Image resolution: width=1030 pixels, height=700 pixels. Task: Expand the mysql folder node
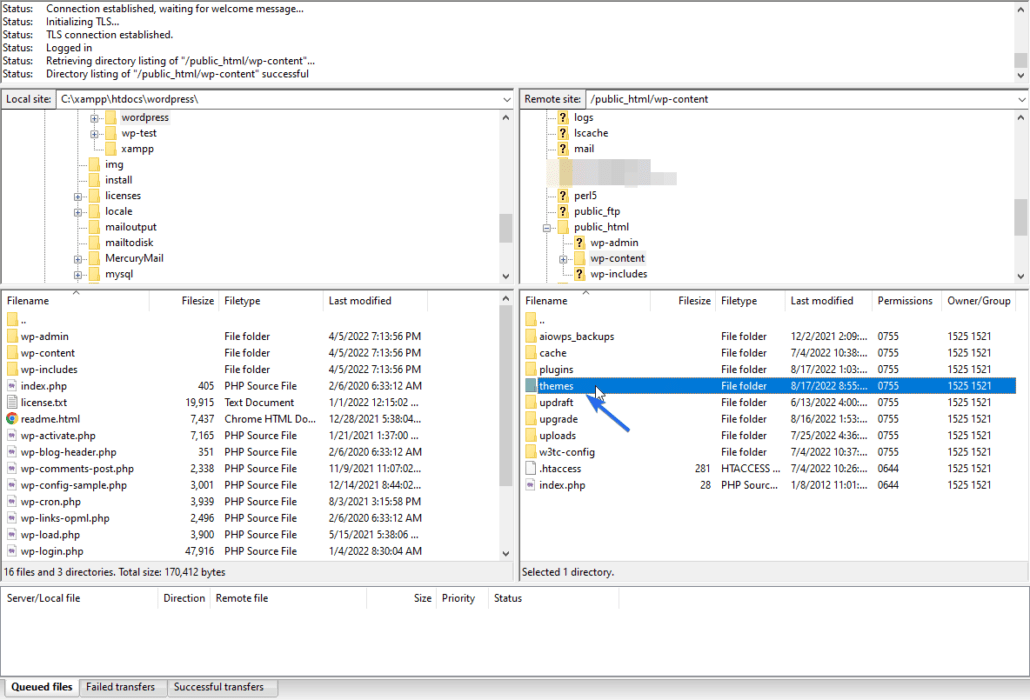(x=78, y=275)
